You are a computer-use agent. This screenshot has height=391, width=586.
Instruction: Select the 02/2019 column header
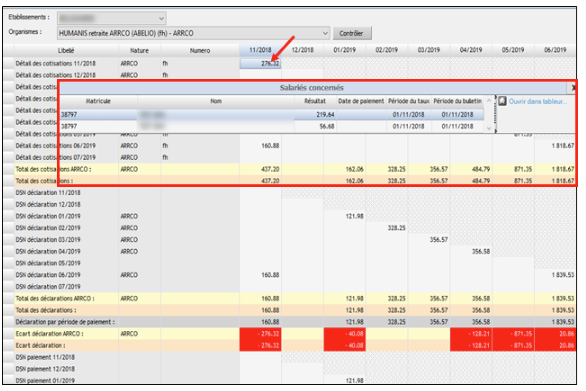click(x=387, y=50)
